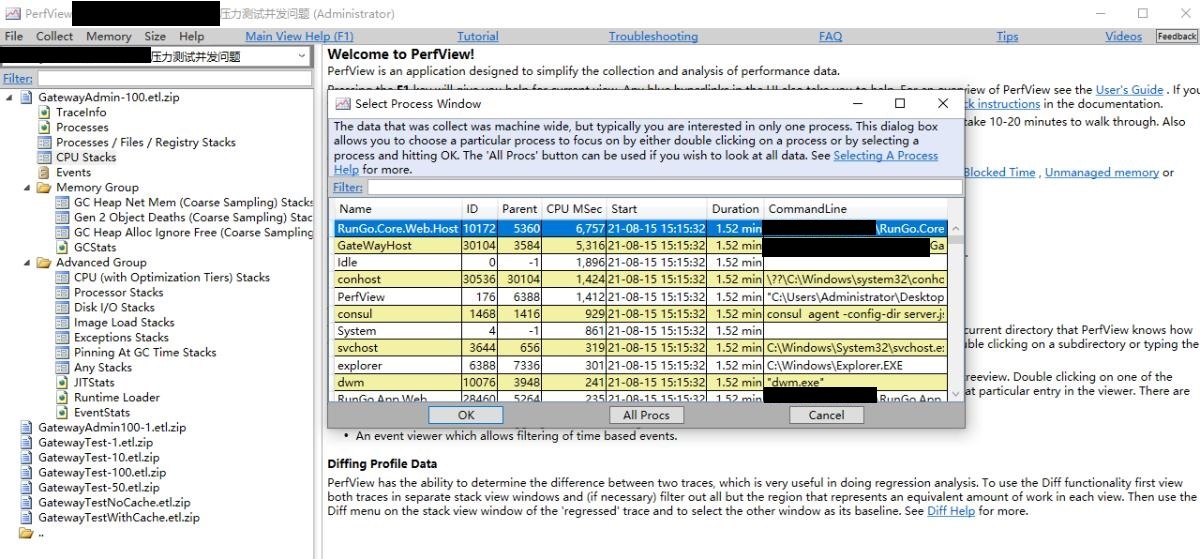
Task: Open the Collect menu
Action: tap(55, 36)
